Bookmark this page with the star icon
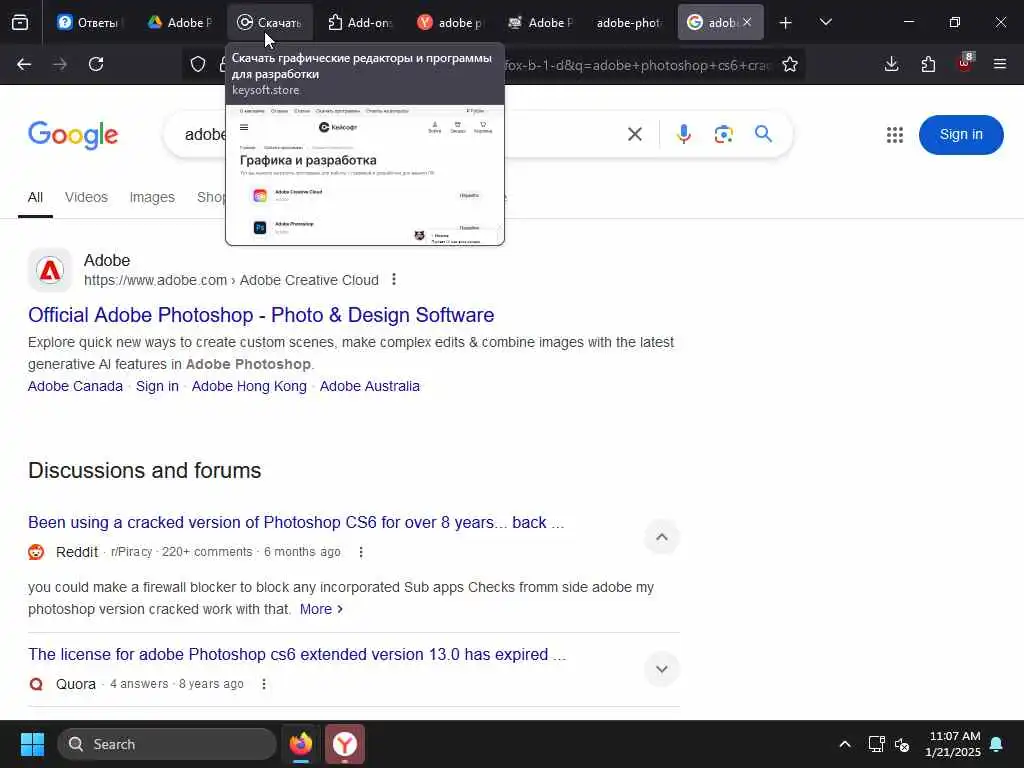The width and height of the screenshot is (1024, 768). pyautogui.click(x=790, y=64)
